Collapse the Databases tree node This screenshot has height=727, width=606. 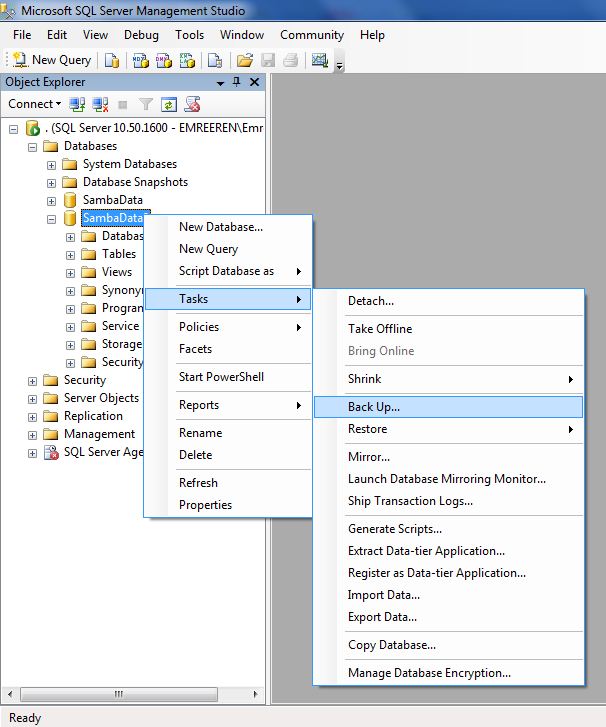click(33, 146)
